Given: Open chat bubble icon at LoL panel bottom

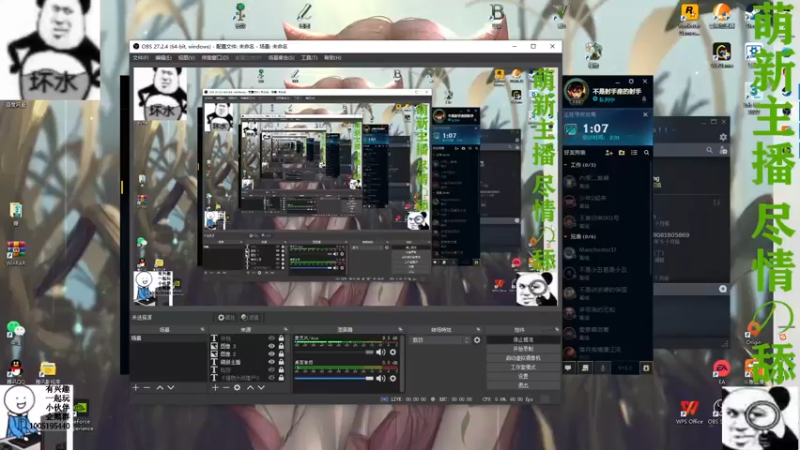Looking at the screenshot, I should point(568,368).
